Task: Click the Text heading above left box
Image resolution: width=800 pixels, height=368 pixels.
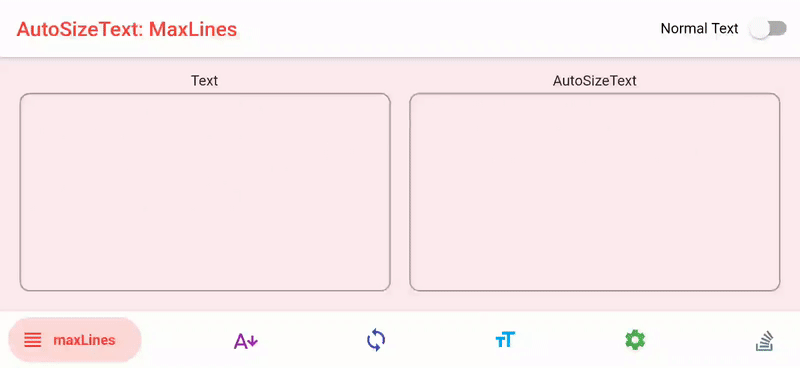Action: tap(205, 81)
